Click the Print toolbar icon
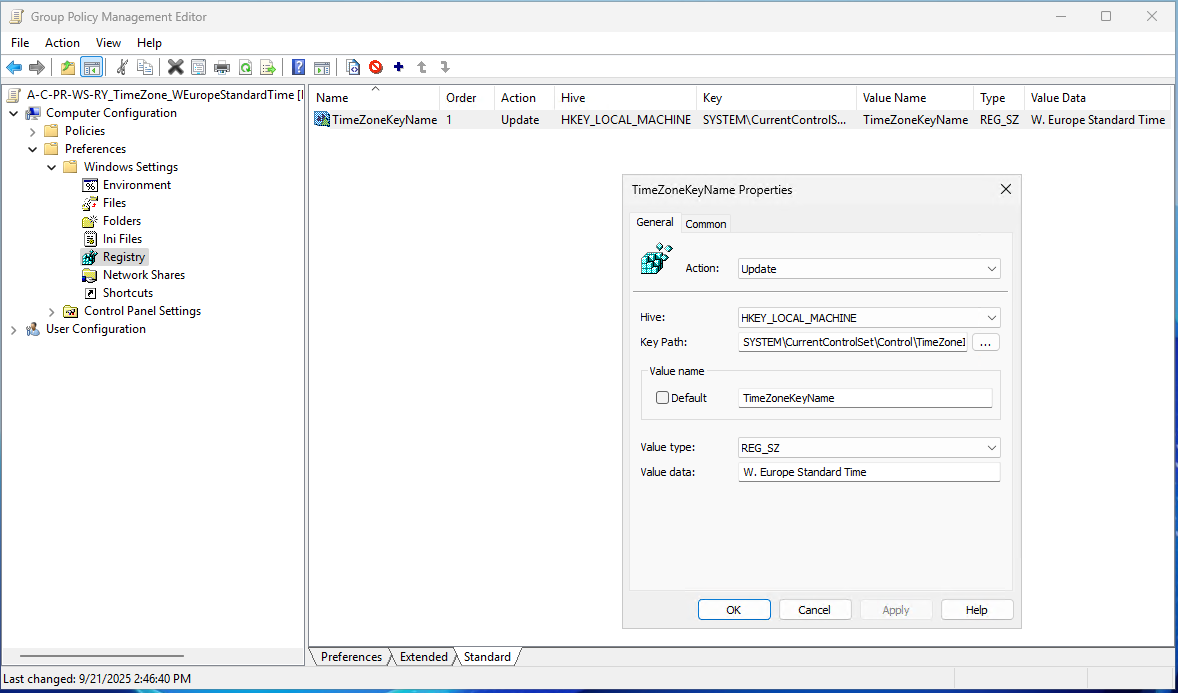The width and height of the screenshot is (1178, 693). click(221, 67)
